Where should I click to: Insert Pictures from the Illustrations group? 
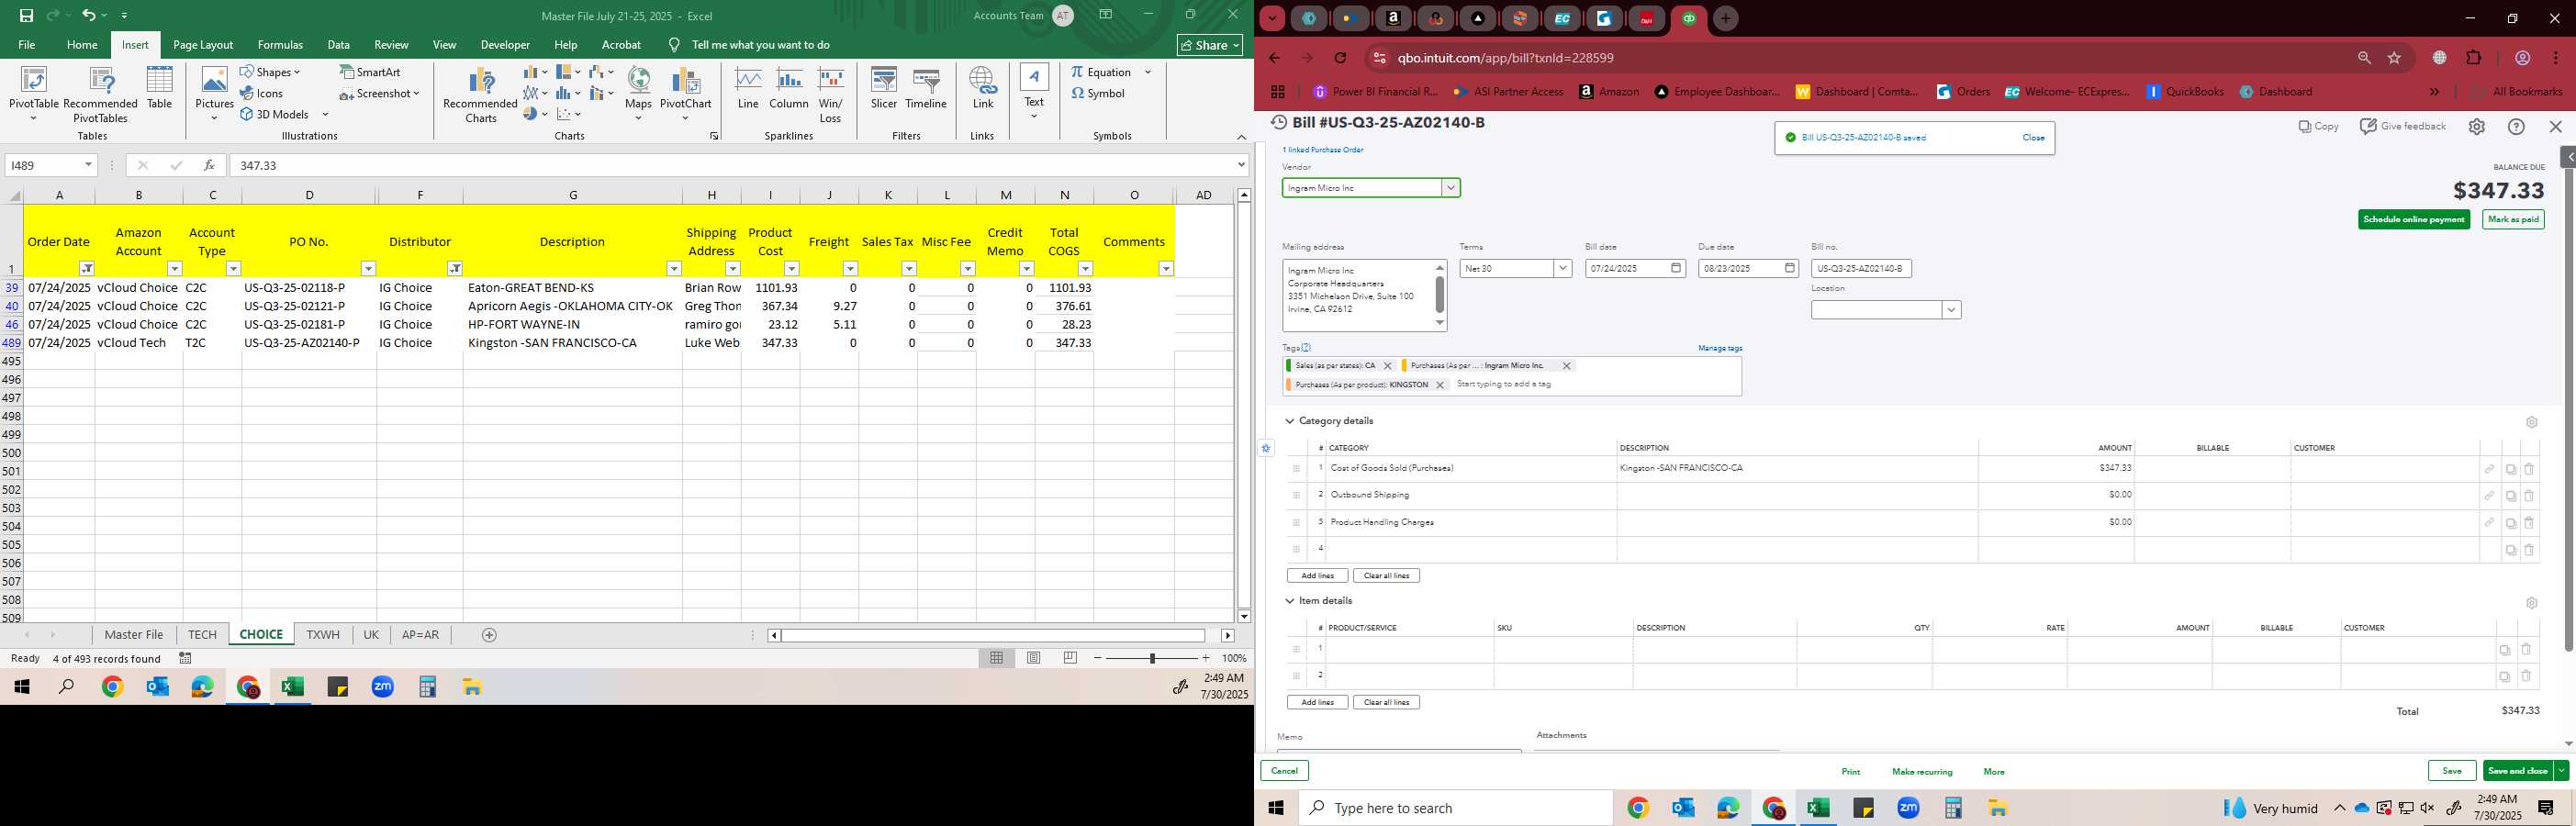pos(214,94)
